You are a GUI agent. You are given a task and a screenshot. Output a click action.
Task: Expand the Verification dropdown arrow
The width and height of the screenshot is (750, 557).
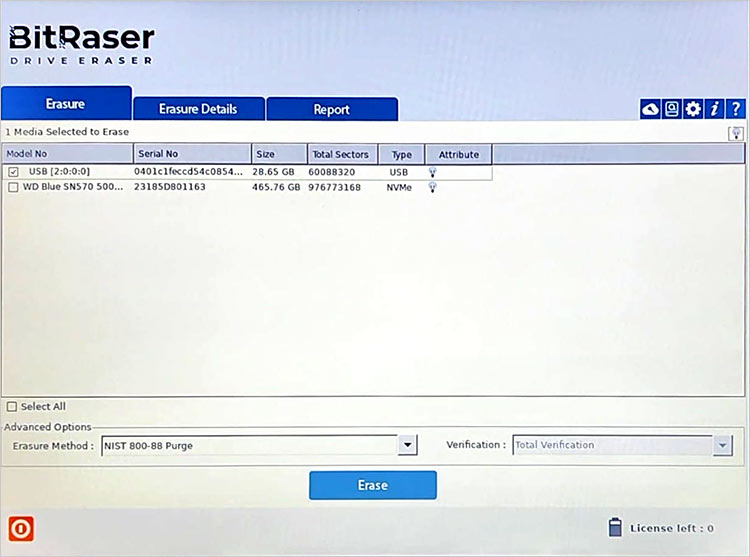click(x=723, y=445)
